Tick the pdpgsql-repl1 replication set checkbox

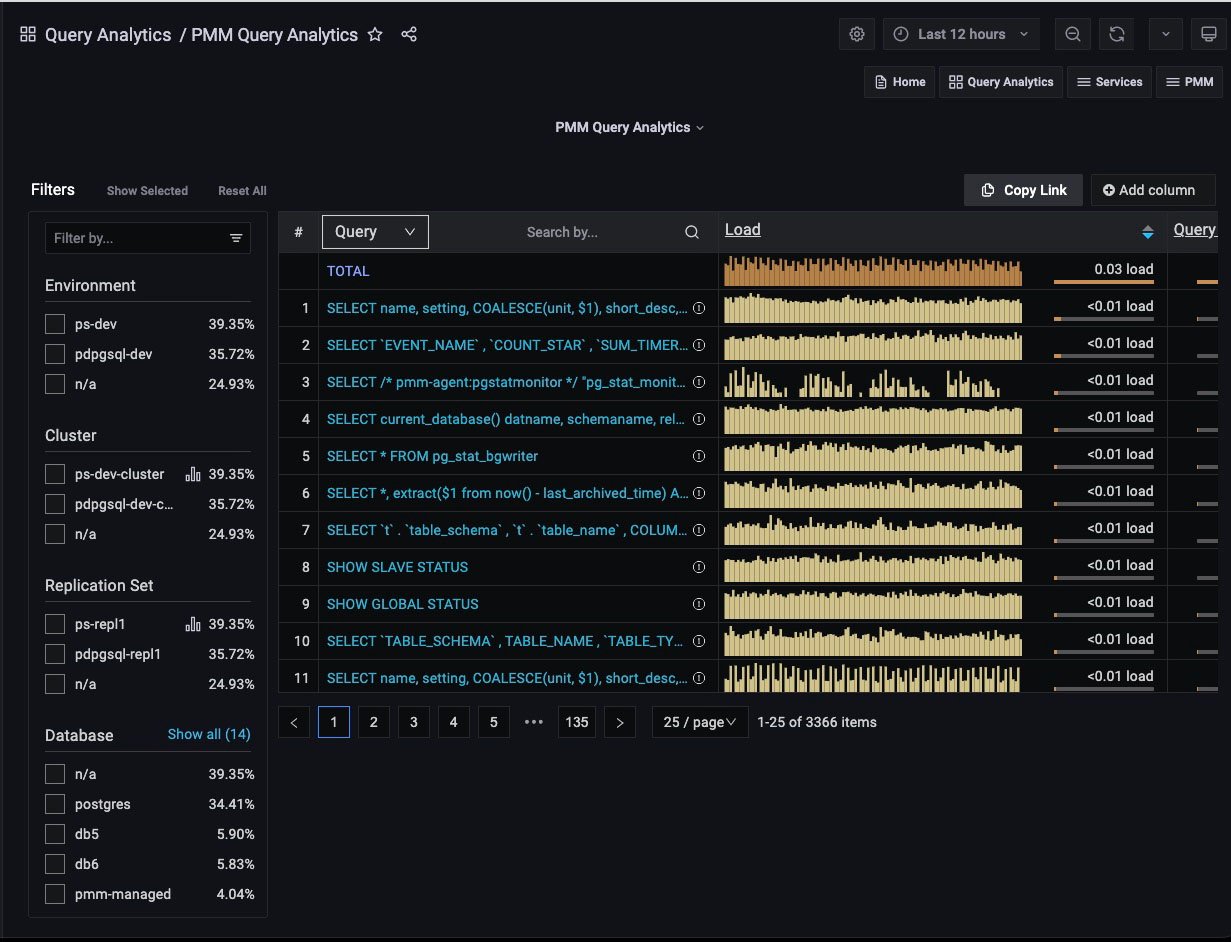tap(55, 654)
